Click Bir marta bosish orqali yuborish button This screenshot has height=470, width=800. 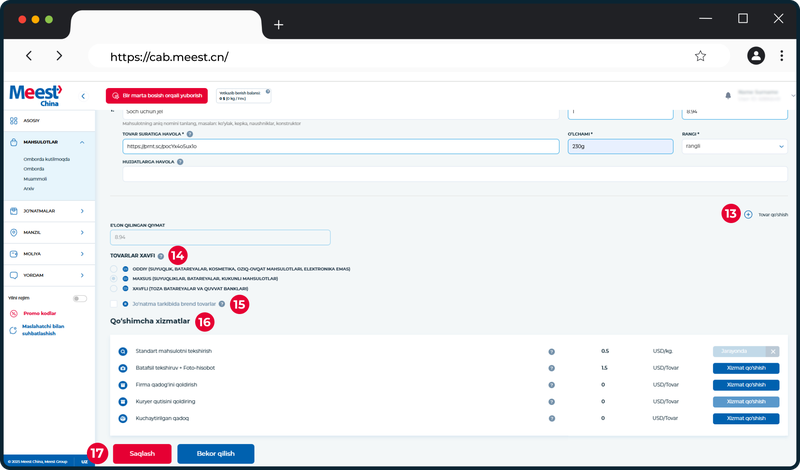157,95
